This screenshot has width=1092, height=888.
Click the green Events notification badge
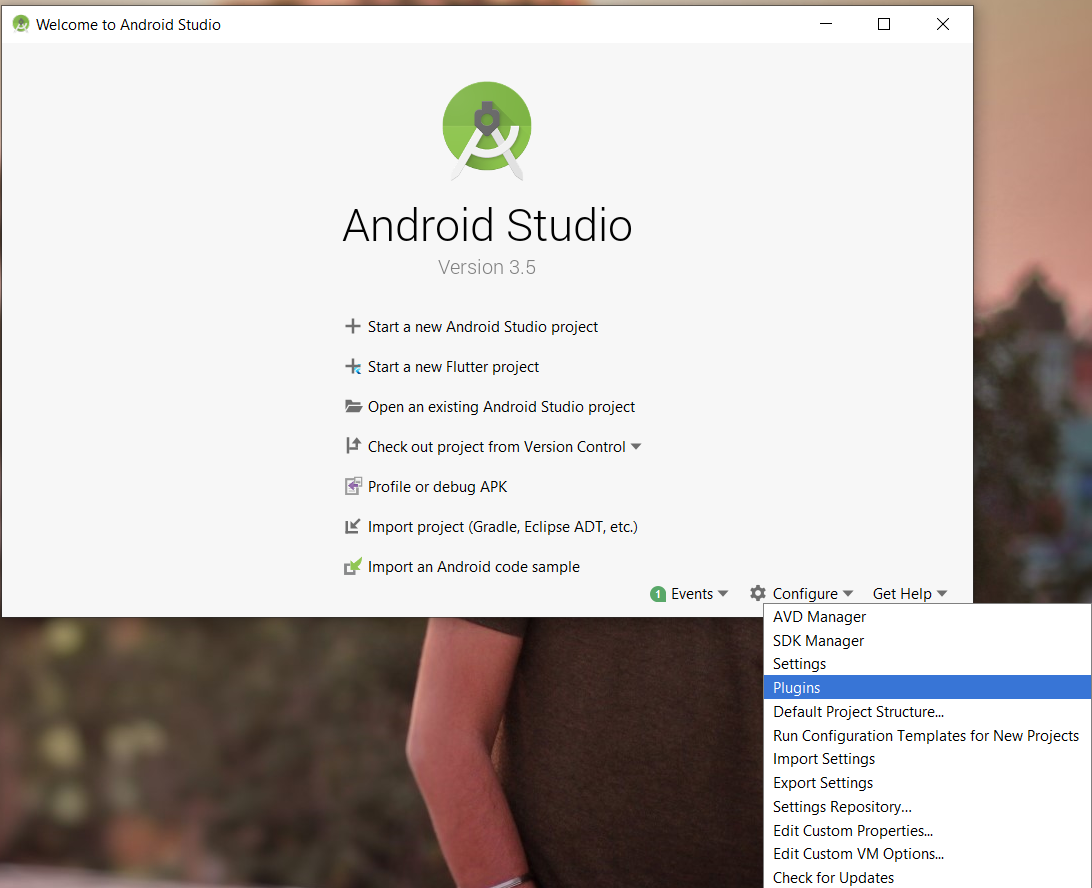(x=658, y=593)
